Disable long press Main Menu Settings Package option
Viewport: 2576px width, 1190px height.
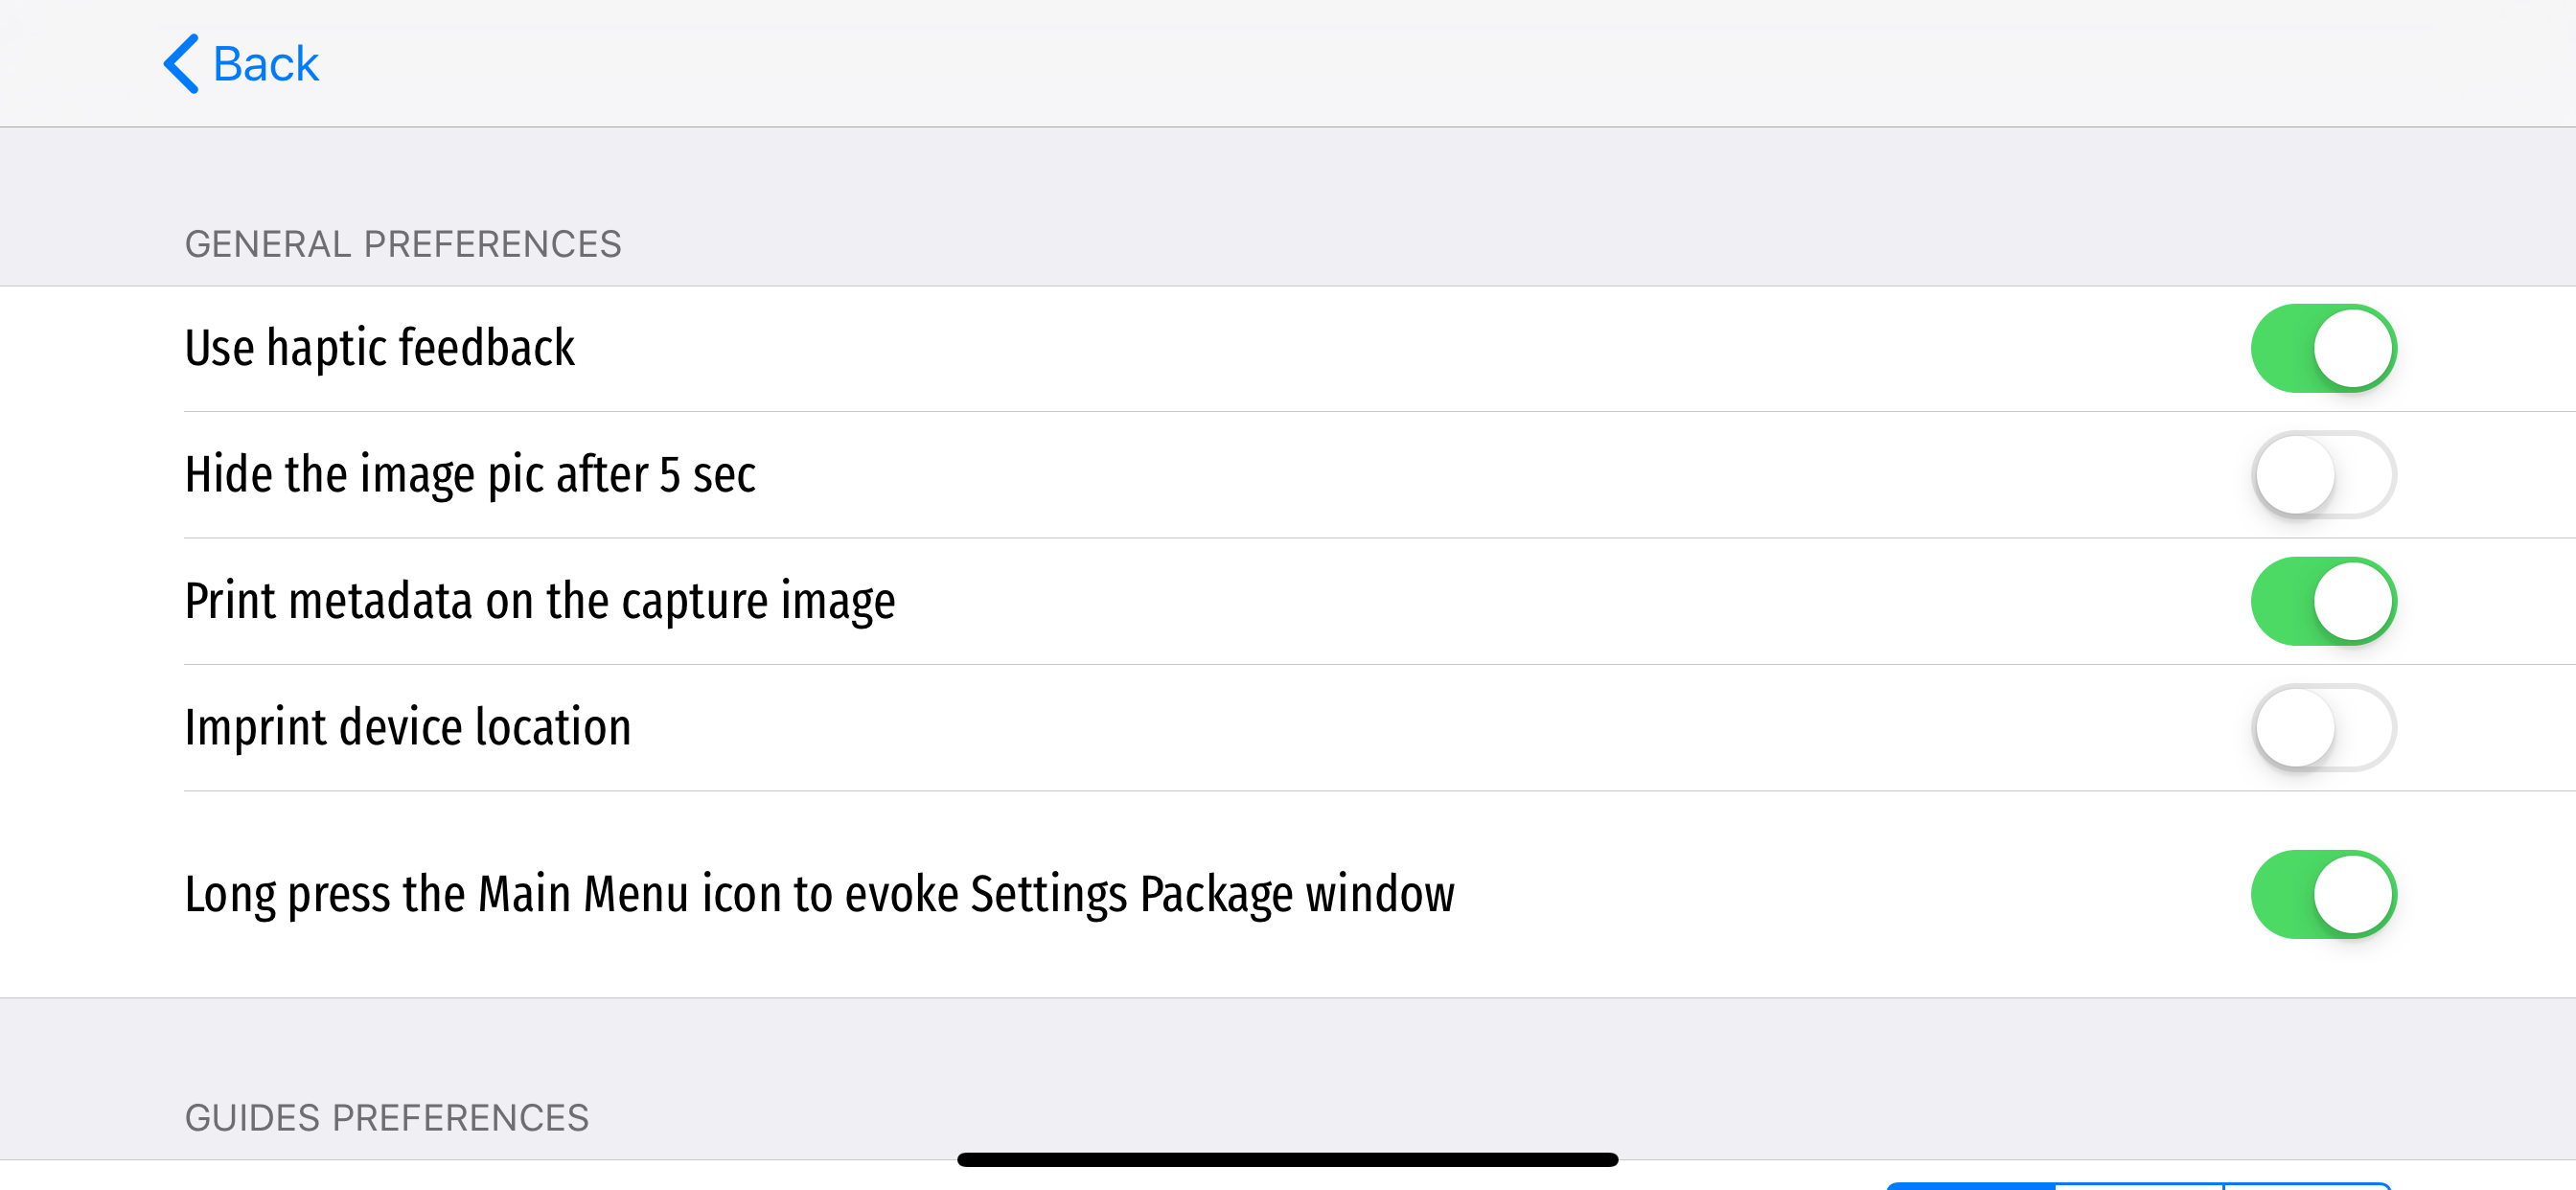(x=2322, y=894)
